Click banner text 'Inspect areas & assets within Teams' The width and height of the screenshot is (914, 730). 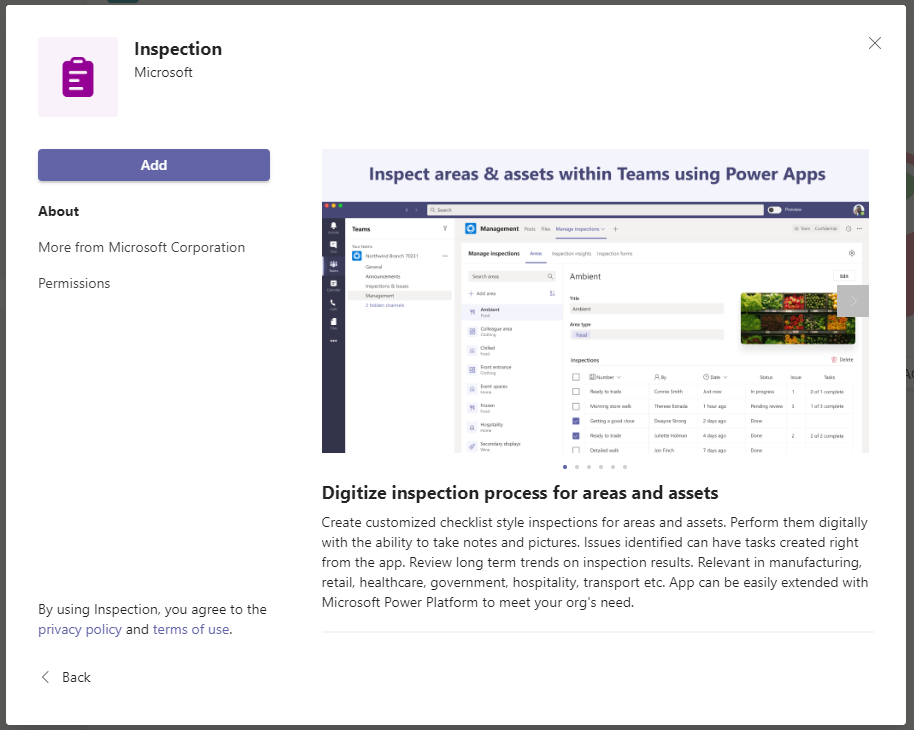[x=519, y=174]
